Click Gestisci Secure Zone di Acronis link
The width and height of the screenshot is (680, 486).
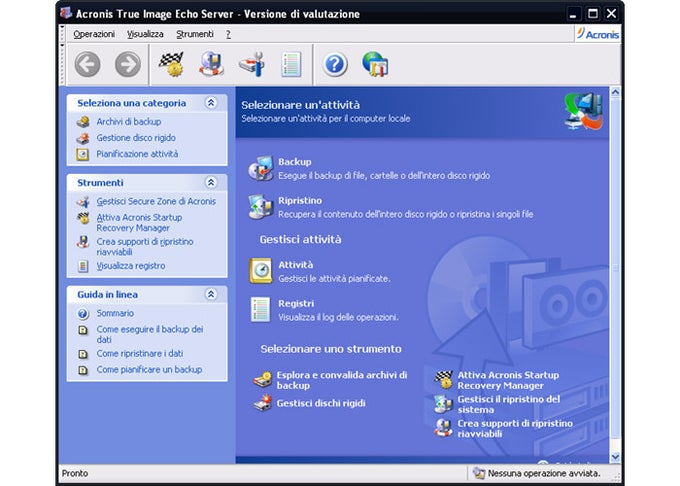pyautogui.click(x=156, y=201)
